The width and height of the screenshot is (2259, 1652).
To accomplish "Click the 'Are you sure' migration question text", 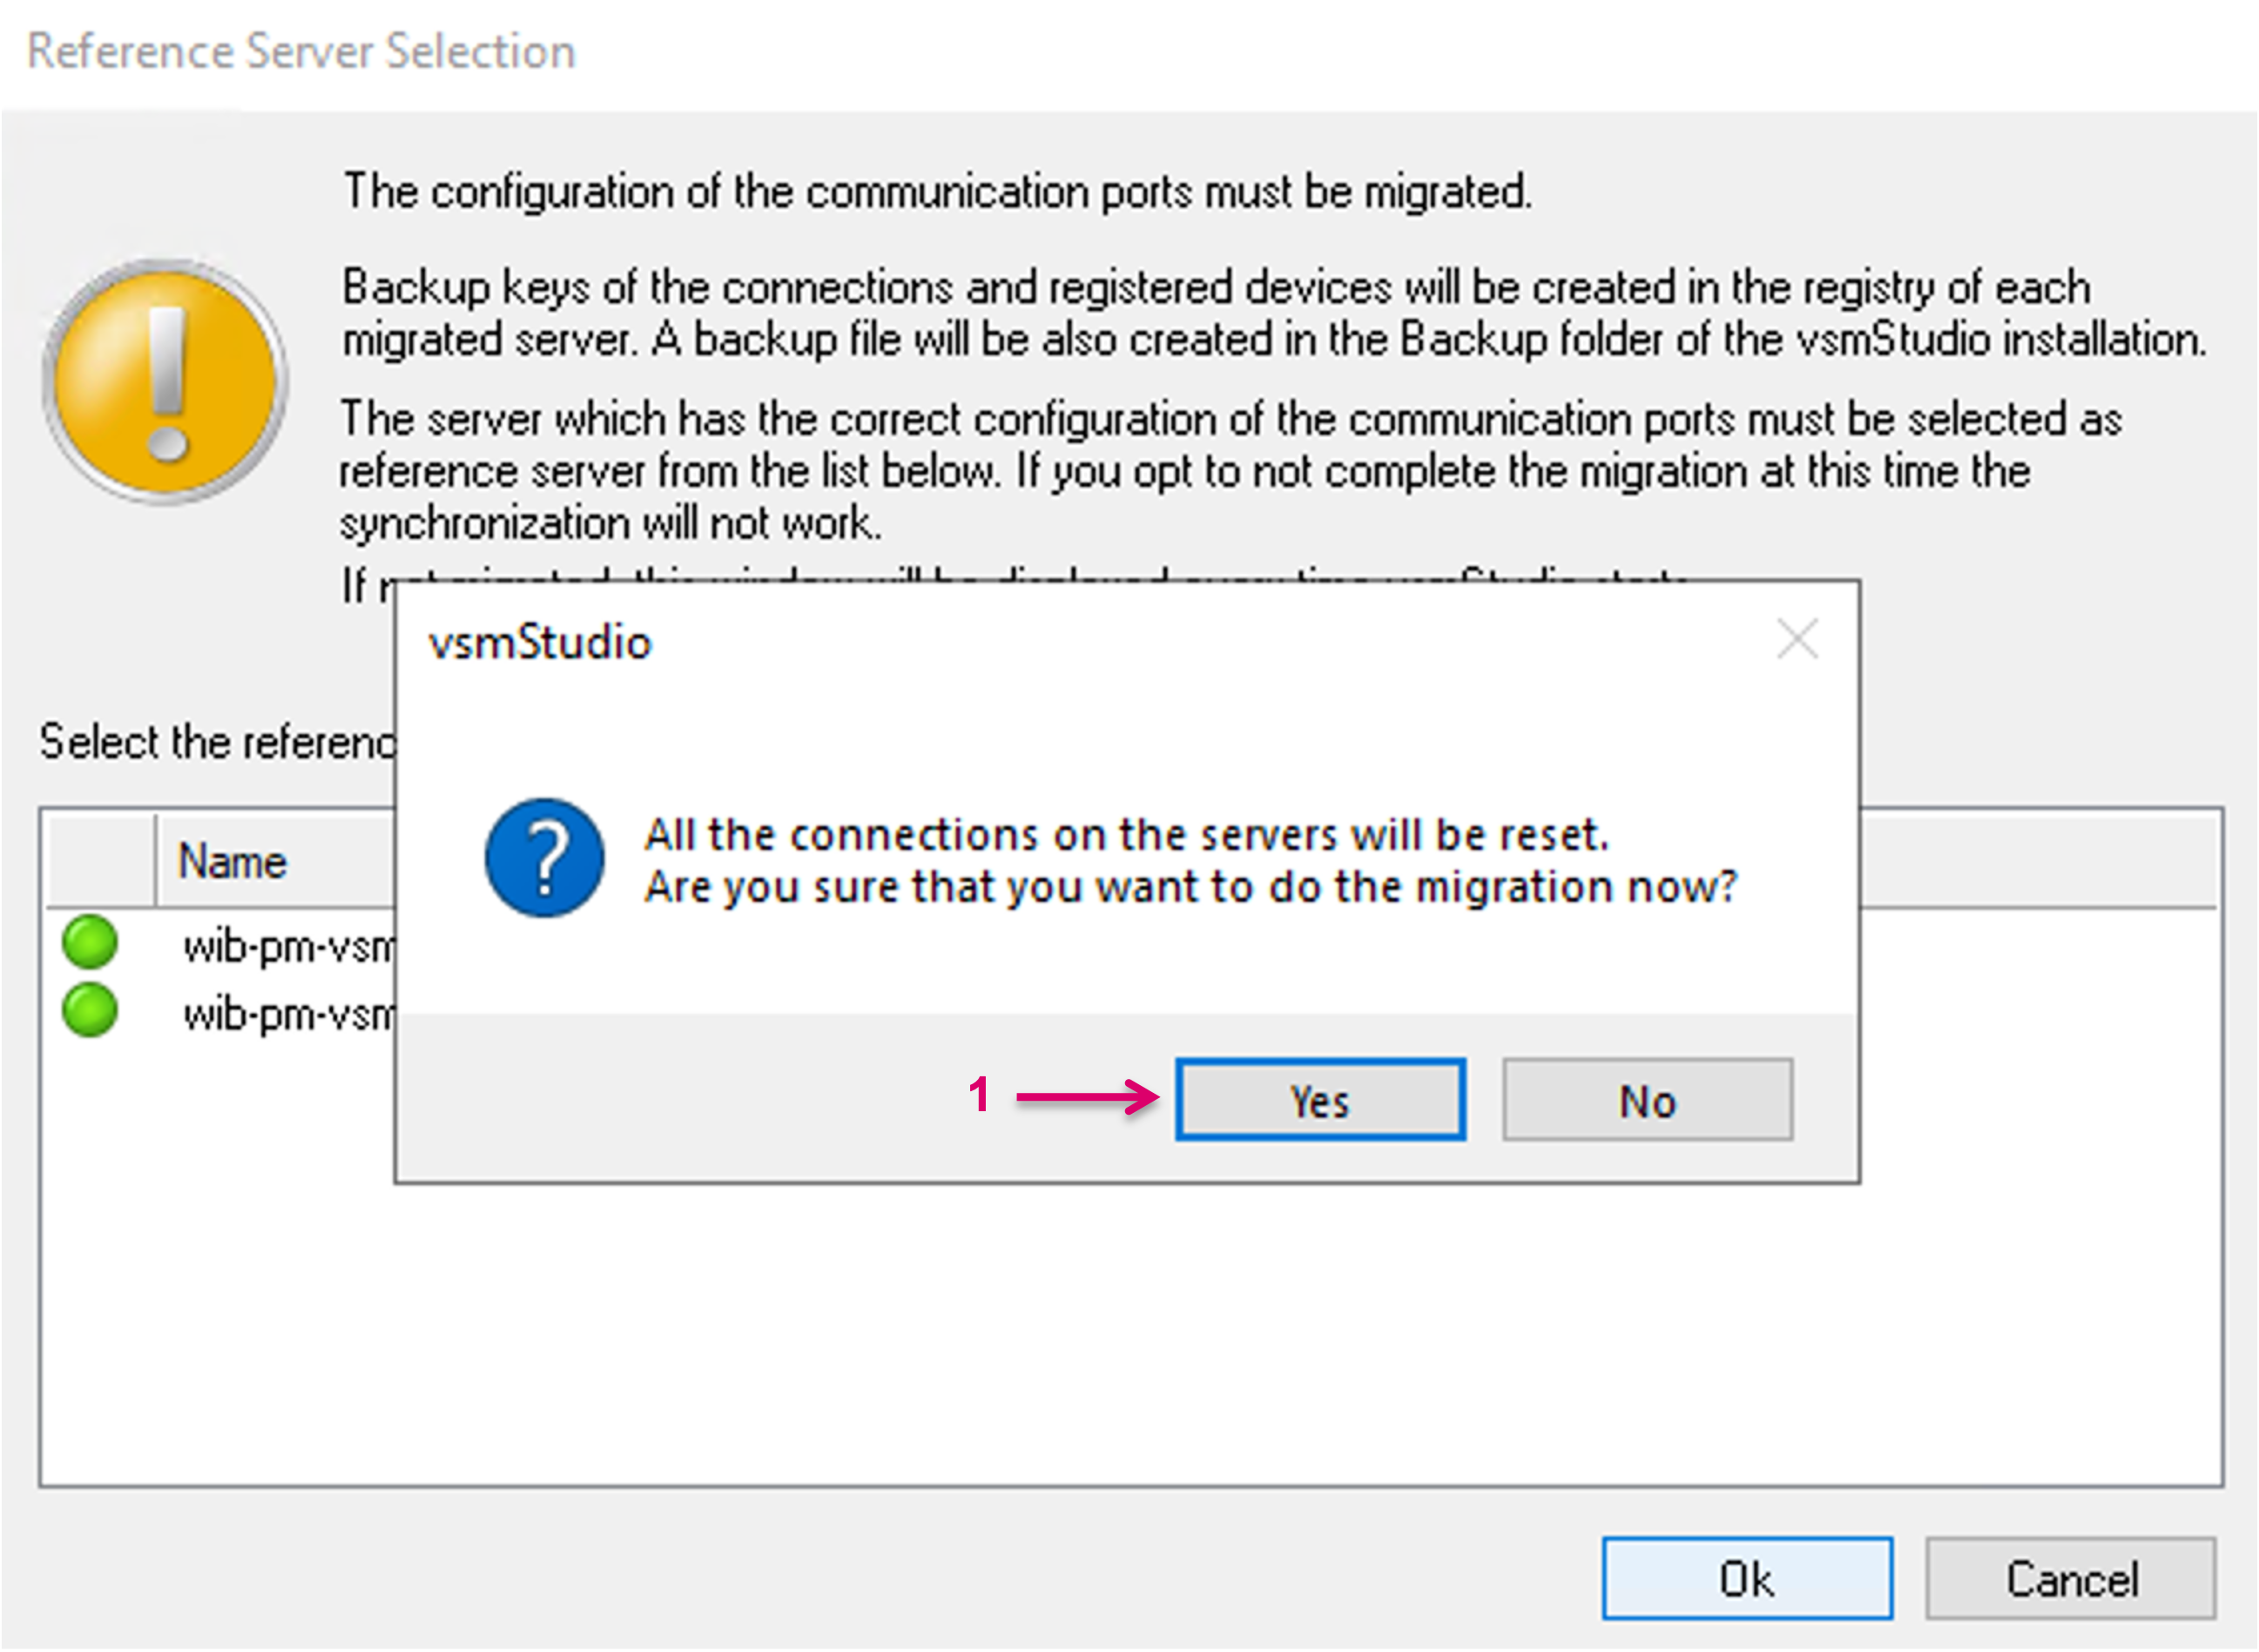I will pyautogui.click(x=1190, y=887).
